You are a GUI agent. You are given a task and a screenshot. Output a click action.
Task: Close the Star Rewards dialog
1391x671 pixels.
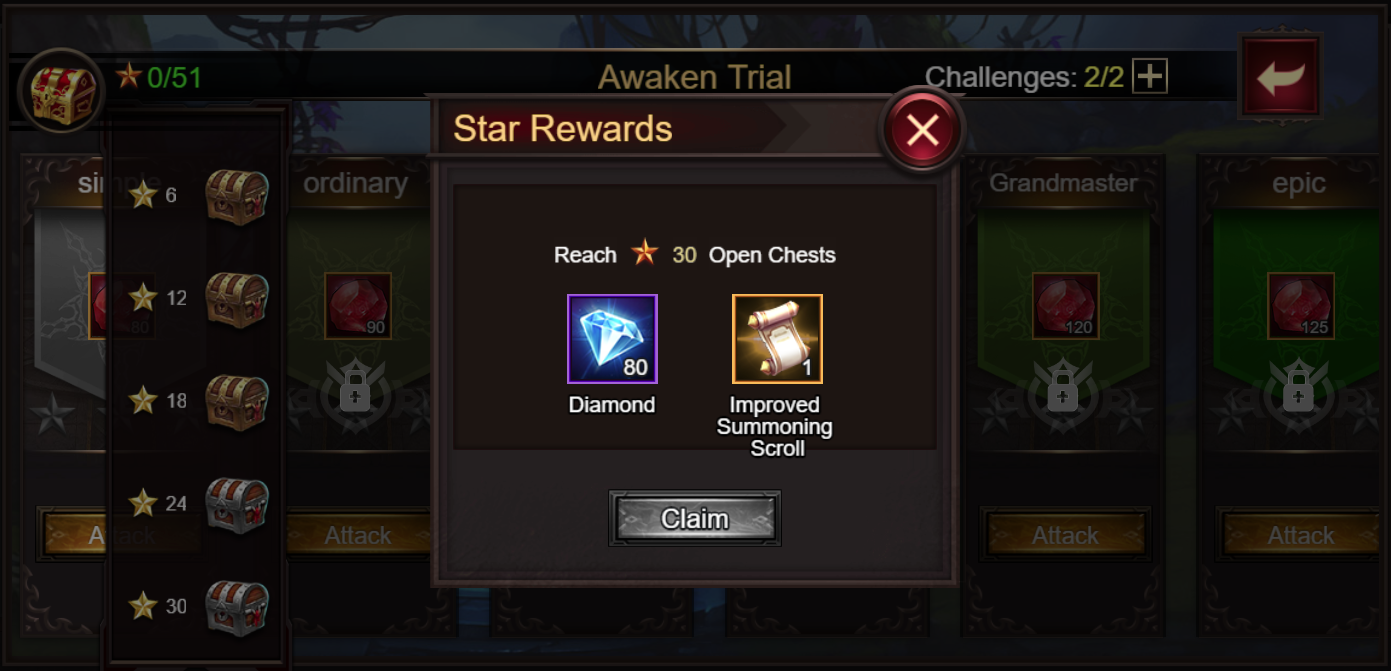922,129
